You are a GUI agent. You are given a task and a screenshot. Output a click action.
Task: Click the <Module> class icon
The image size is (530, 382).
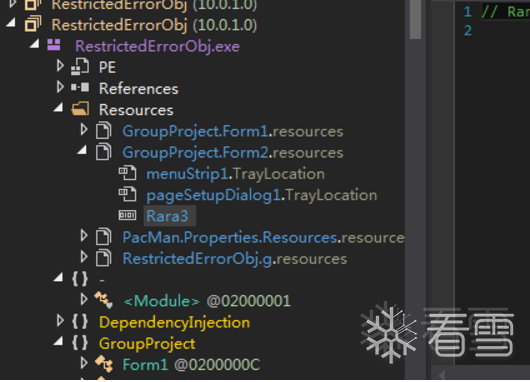click(103, 300)
